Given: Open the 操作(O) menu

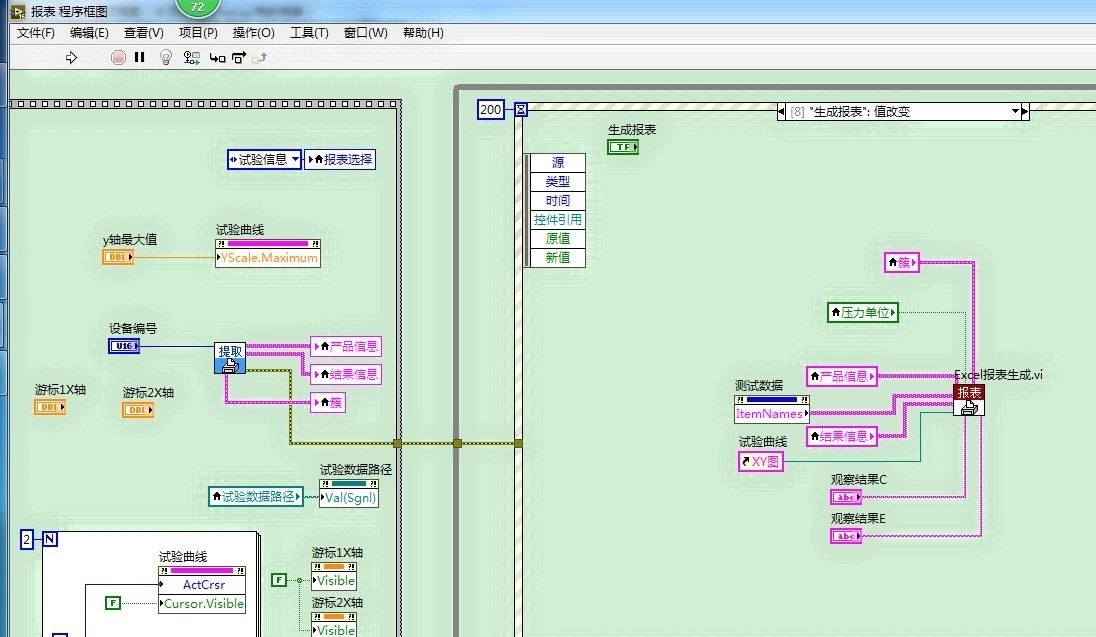Looking at the screenshot, I should coord(253,33).
